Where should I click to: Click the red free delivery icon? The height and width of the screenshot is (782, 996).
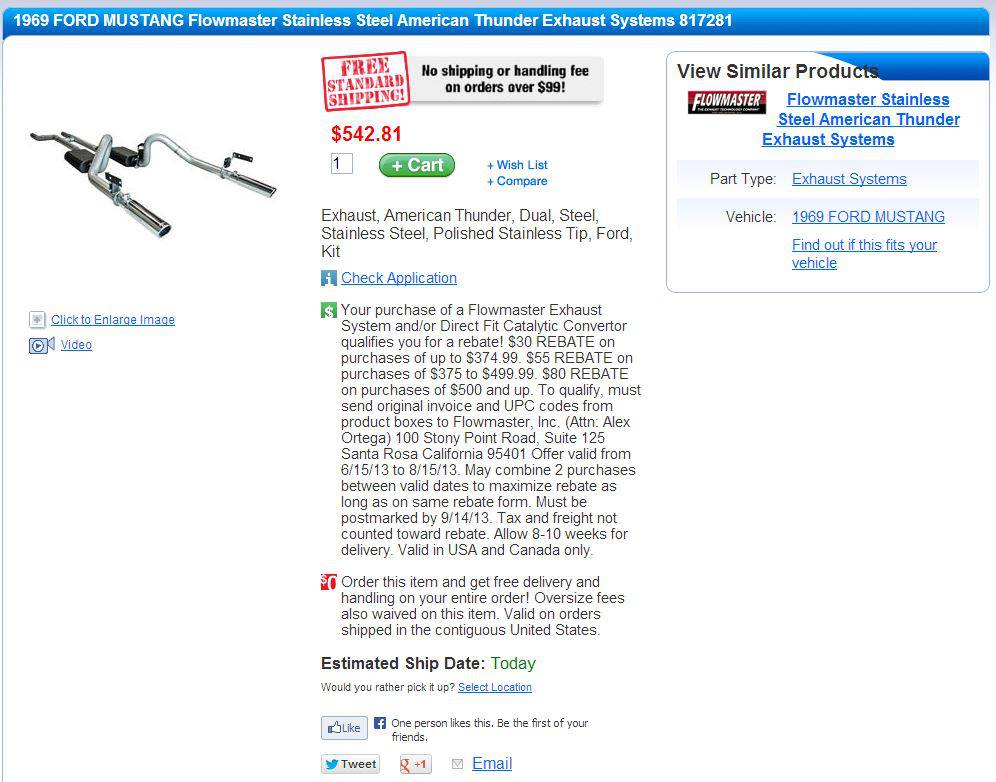(x=329, y=582)
